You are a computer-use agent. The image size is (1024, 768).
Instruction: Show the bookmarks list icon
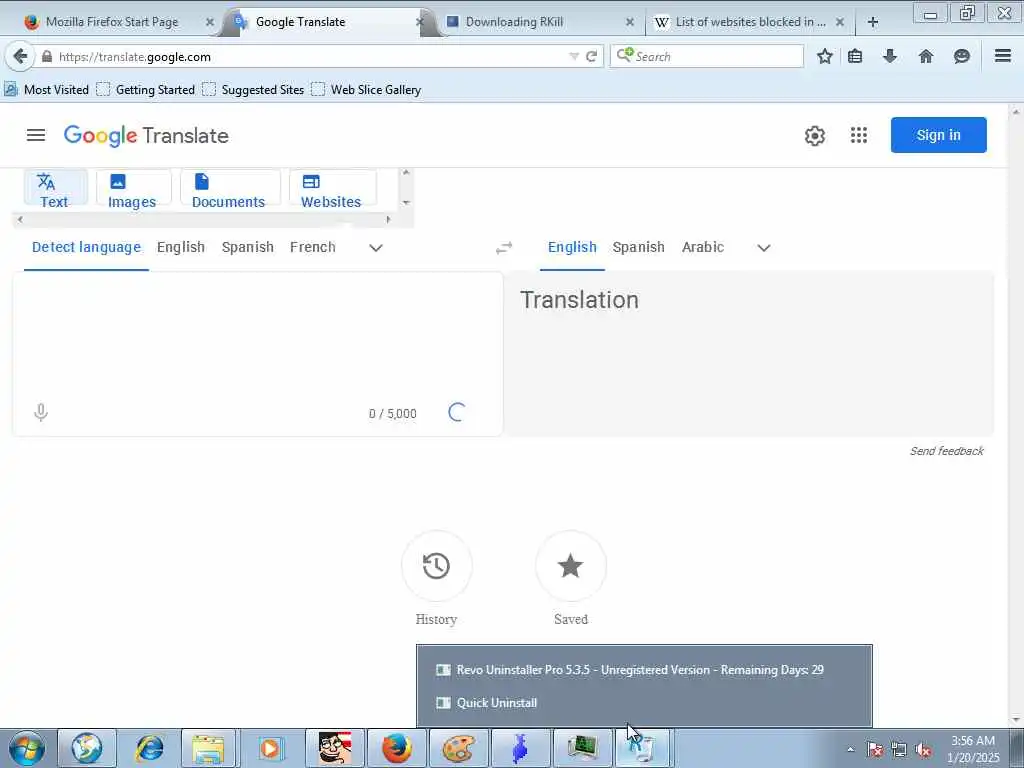point(855,56)
